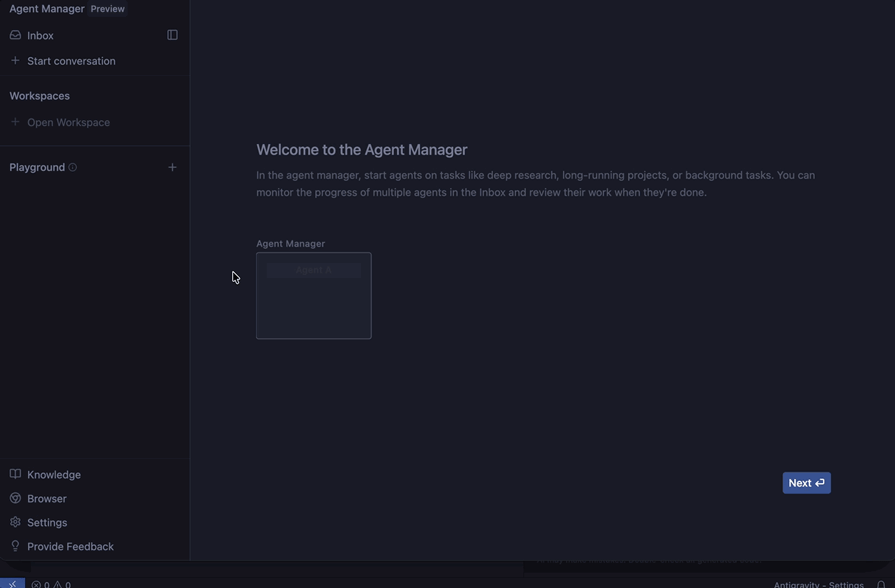
Task: Expand the Workspaces section
Action: tap(39, 95)
